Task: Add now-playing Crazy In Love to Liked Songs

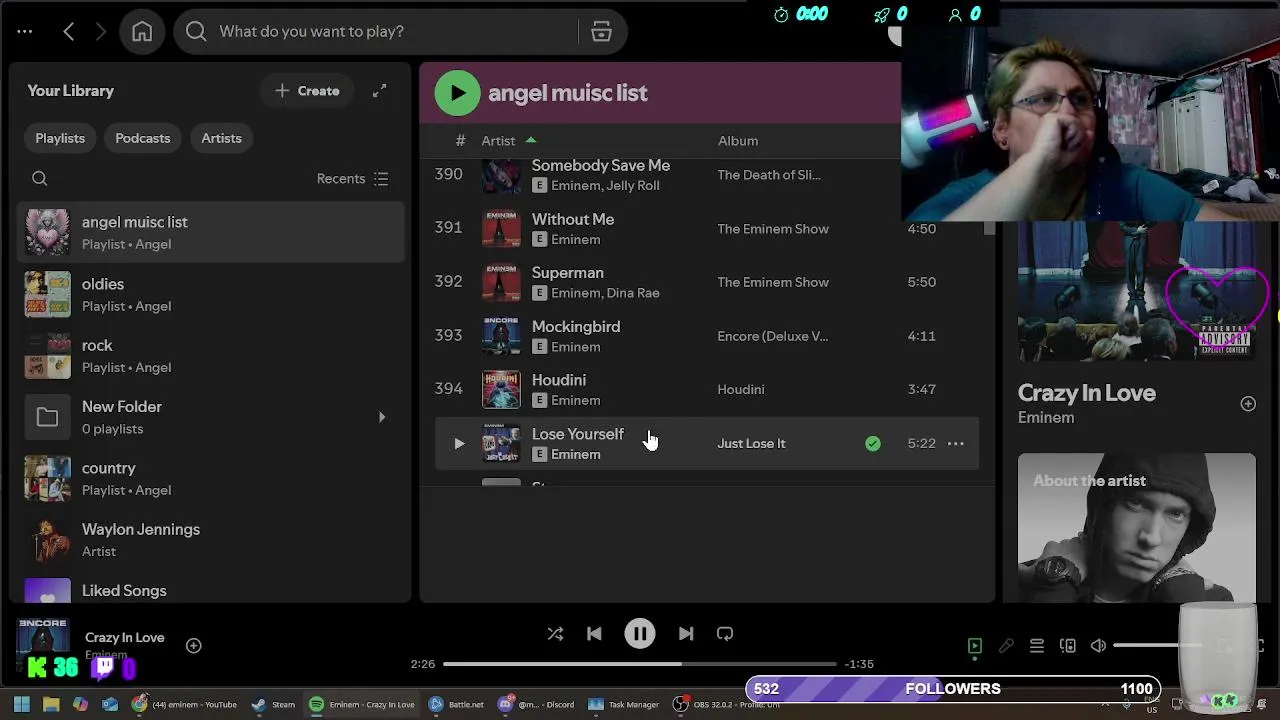Action: (193, 646)
